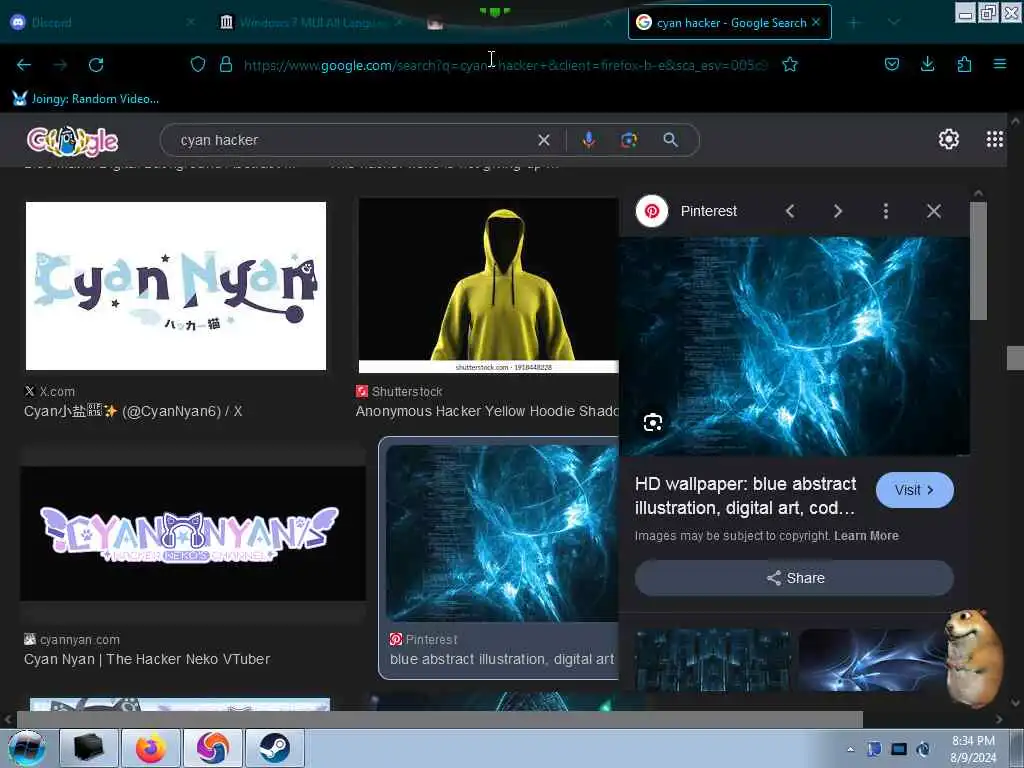This screenshot has width=1024, height=768.
Task: Close the cyan hacker Google Search tab
Action: point(816,22)
